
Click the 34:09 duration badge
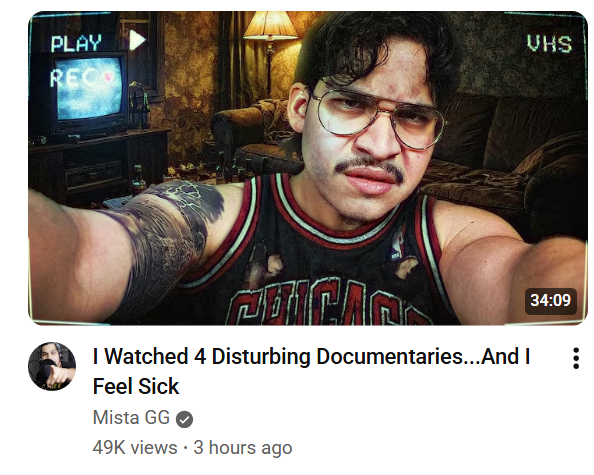(550, 301)
